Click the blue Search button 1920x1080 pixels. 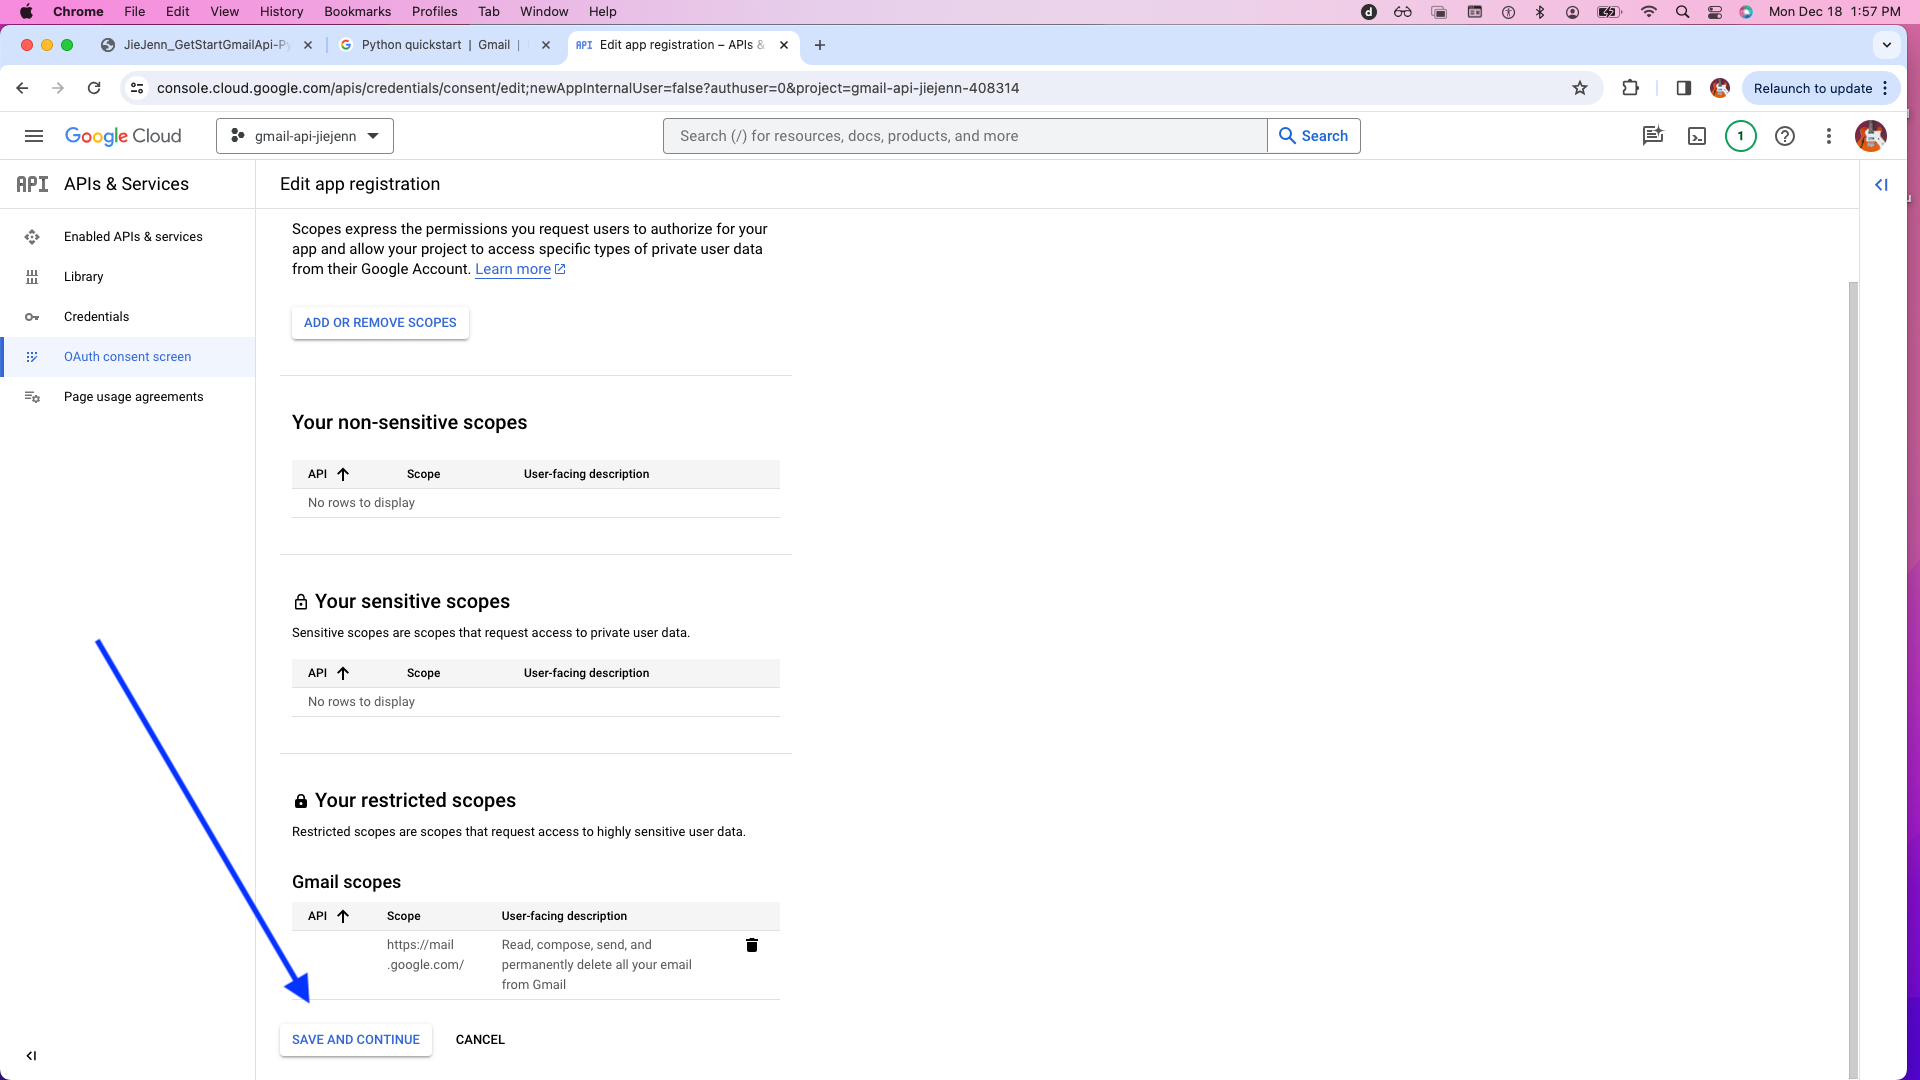pos(1314,136)
